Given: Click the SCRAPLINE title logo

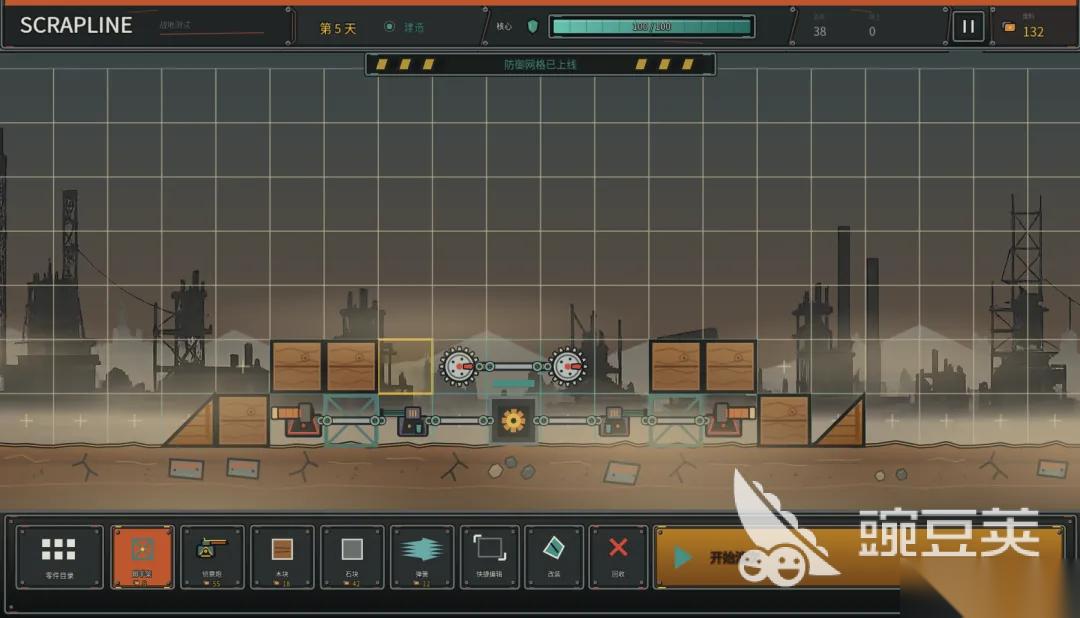Looking at the screenshot, I should (x=76, y=25).
